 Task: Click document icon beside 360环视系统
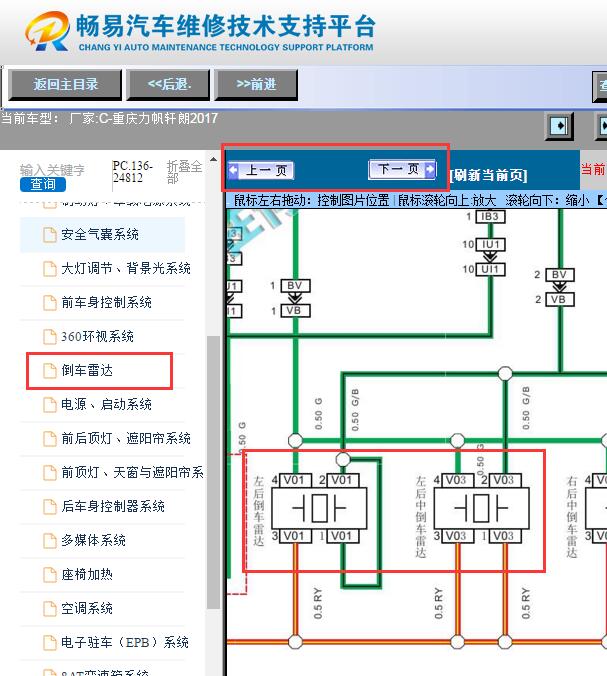(50, 337)
